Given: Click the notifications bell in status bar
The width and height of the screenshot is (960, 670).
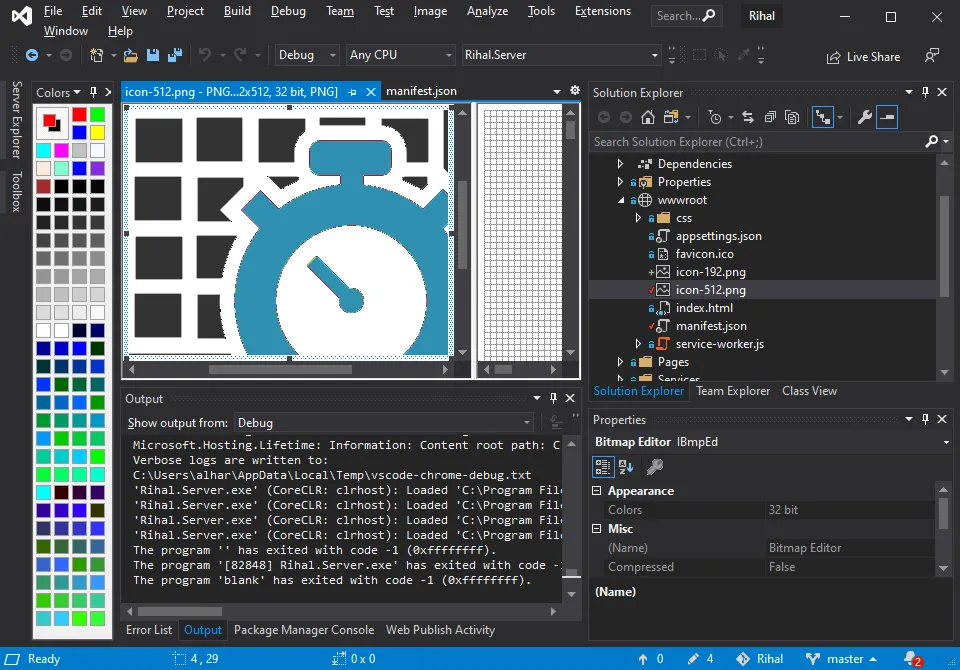Looking at the screenshot, I should click(x=911, y=659).
